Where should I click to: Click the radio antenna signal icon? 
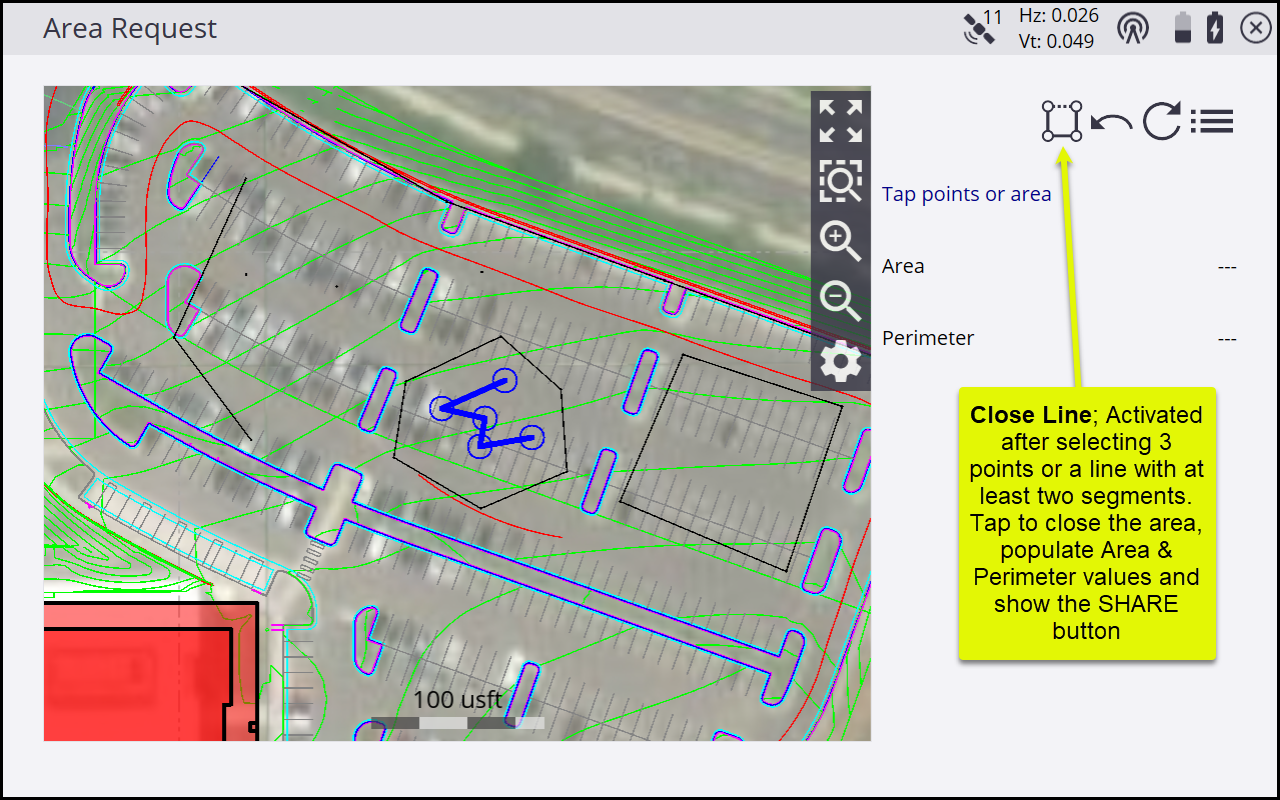tap(1133, 28)
